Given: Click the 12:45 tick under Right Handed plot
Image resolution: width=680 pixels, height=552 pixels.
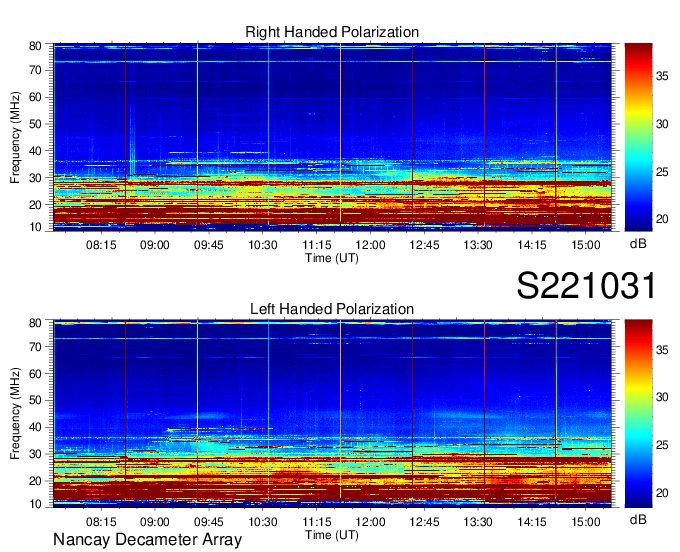Looking at the screenshot, I should coord(424,245).
